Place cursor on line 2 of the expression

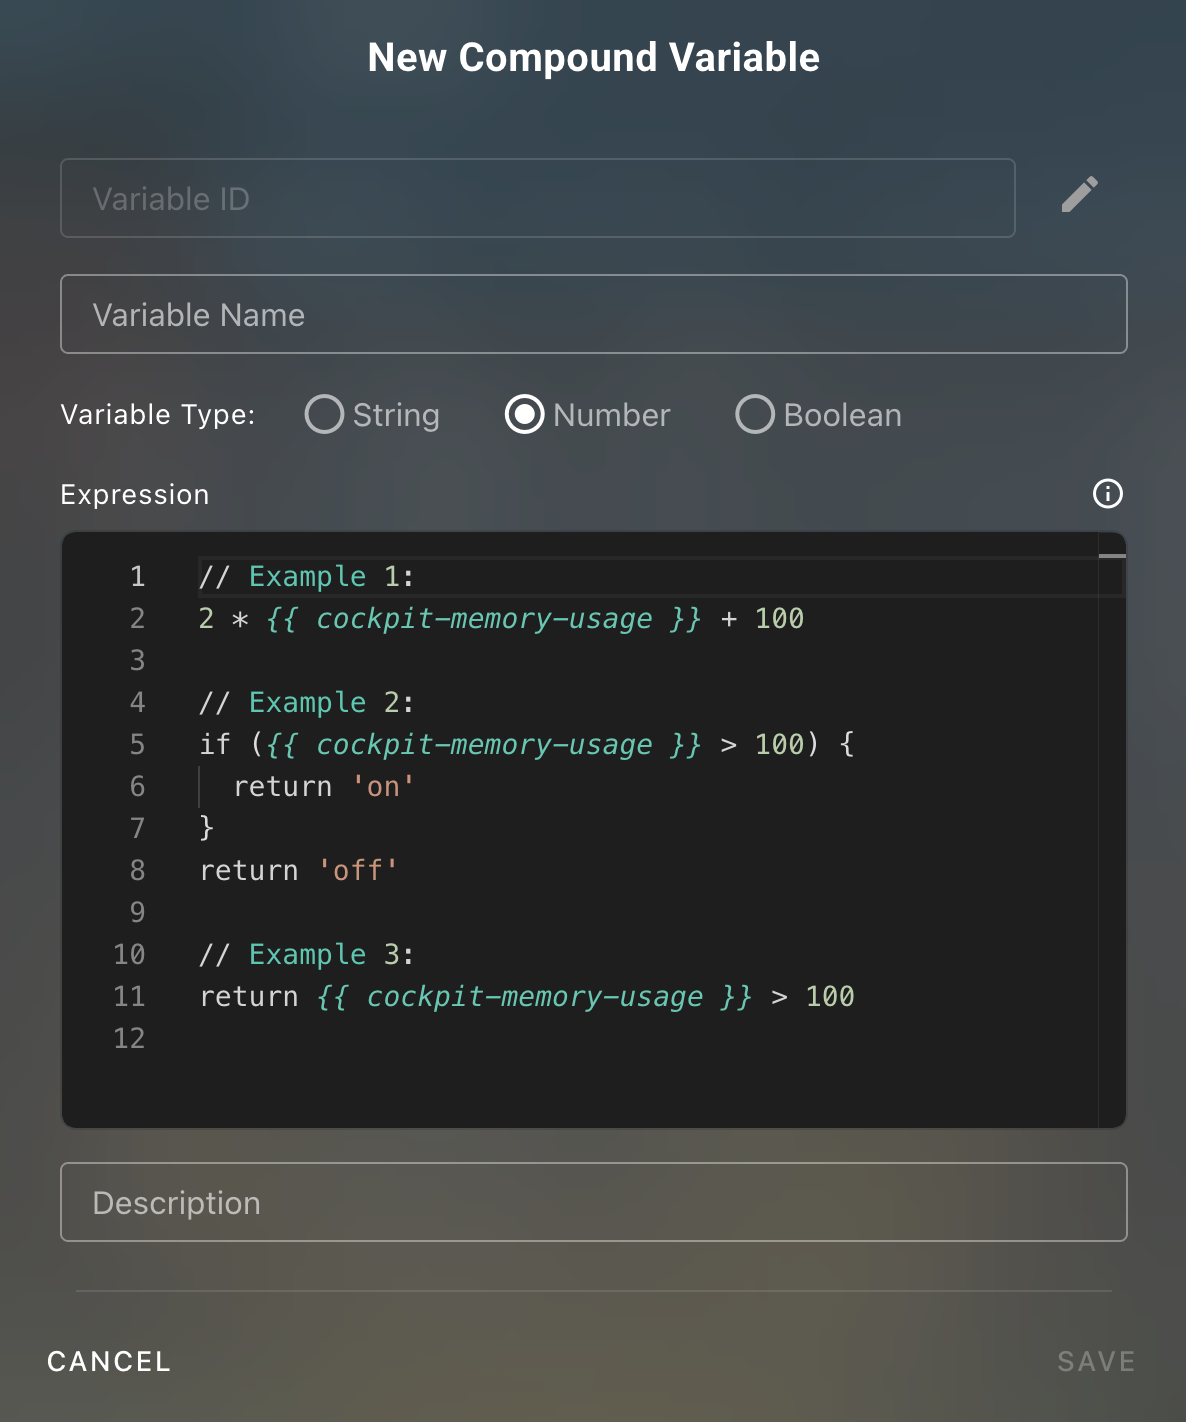coord(500,618)
